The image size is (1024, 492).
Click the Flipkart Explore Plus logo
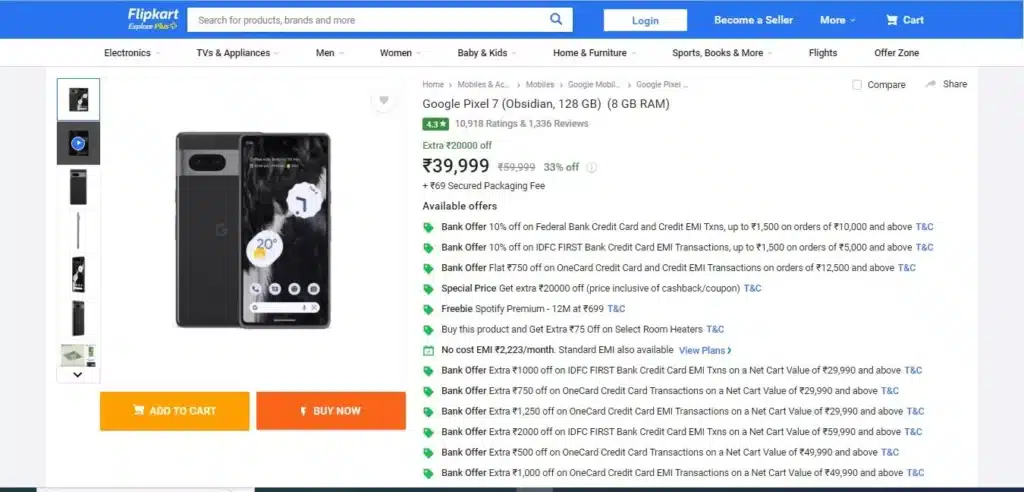[x=153, y=19]
